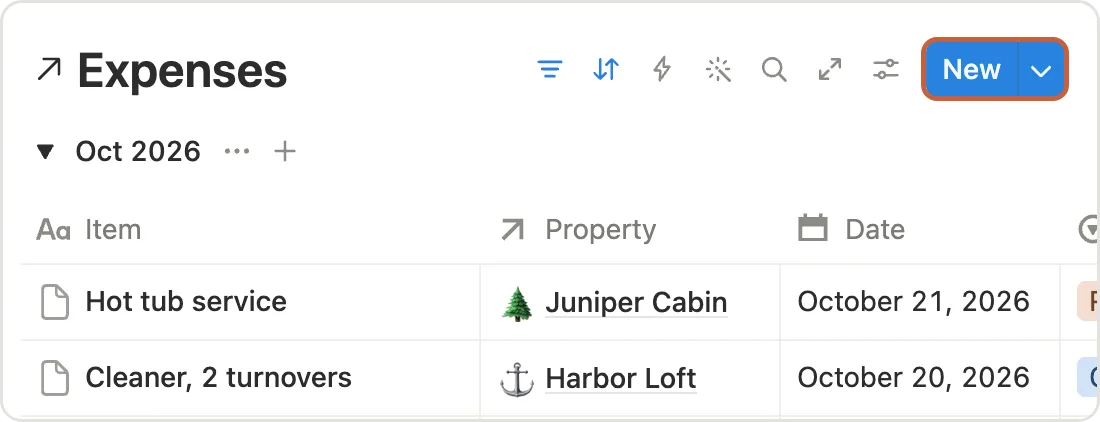
Task: Open view settings sliders icon
Action: point(886,69)
